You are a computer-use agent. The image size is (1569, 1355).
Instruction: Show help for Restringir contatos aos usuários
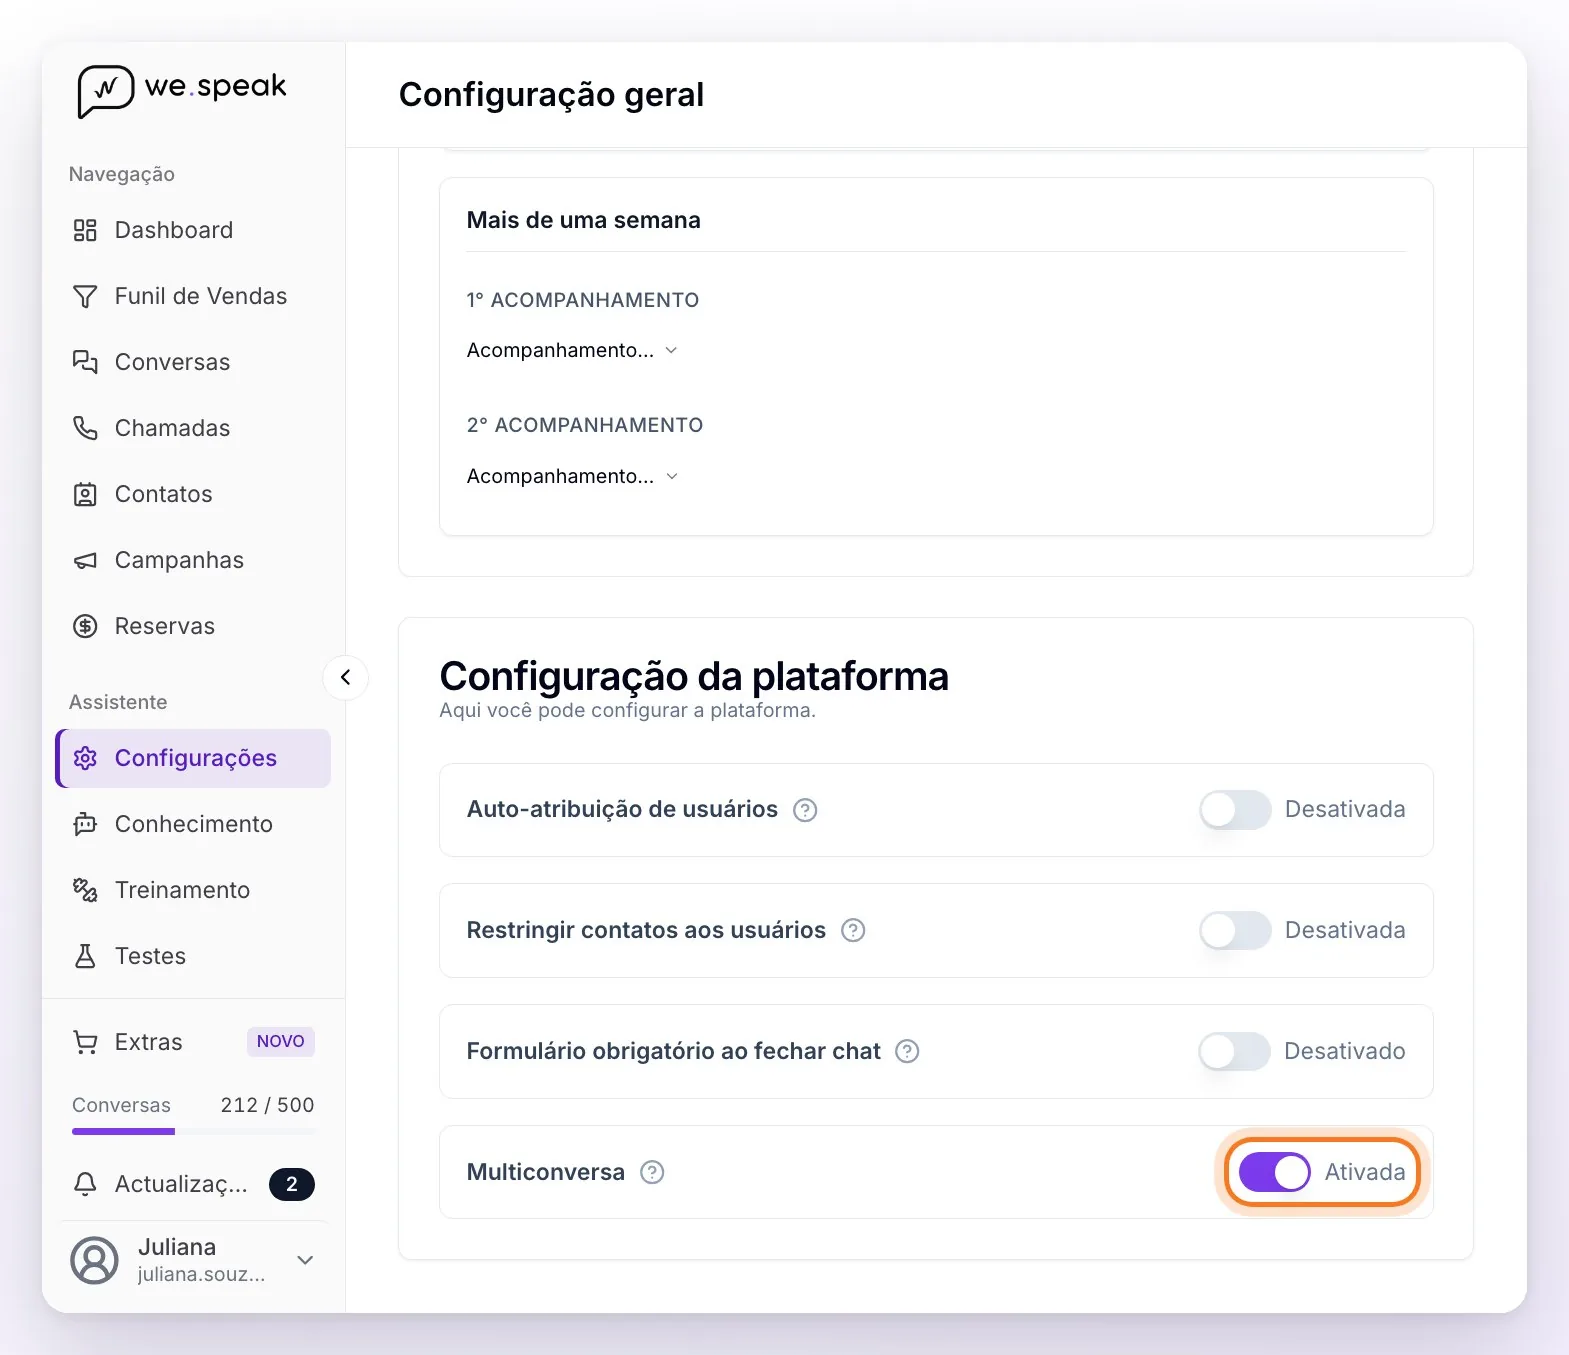[853, 931]
